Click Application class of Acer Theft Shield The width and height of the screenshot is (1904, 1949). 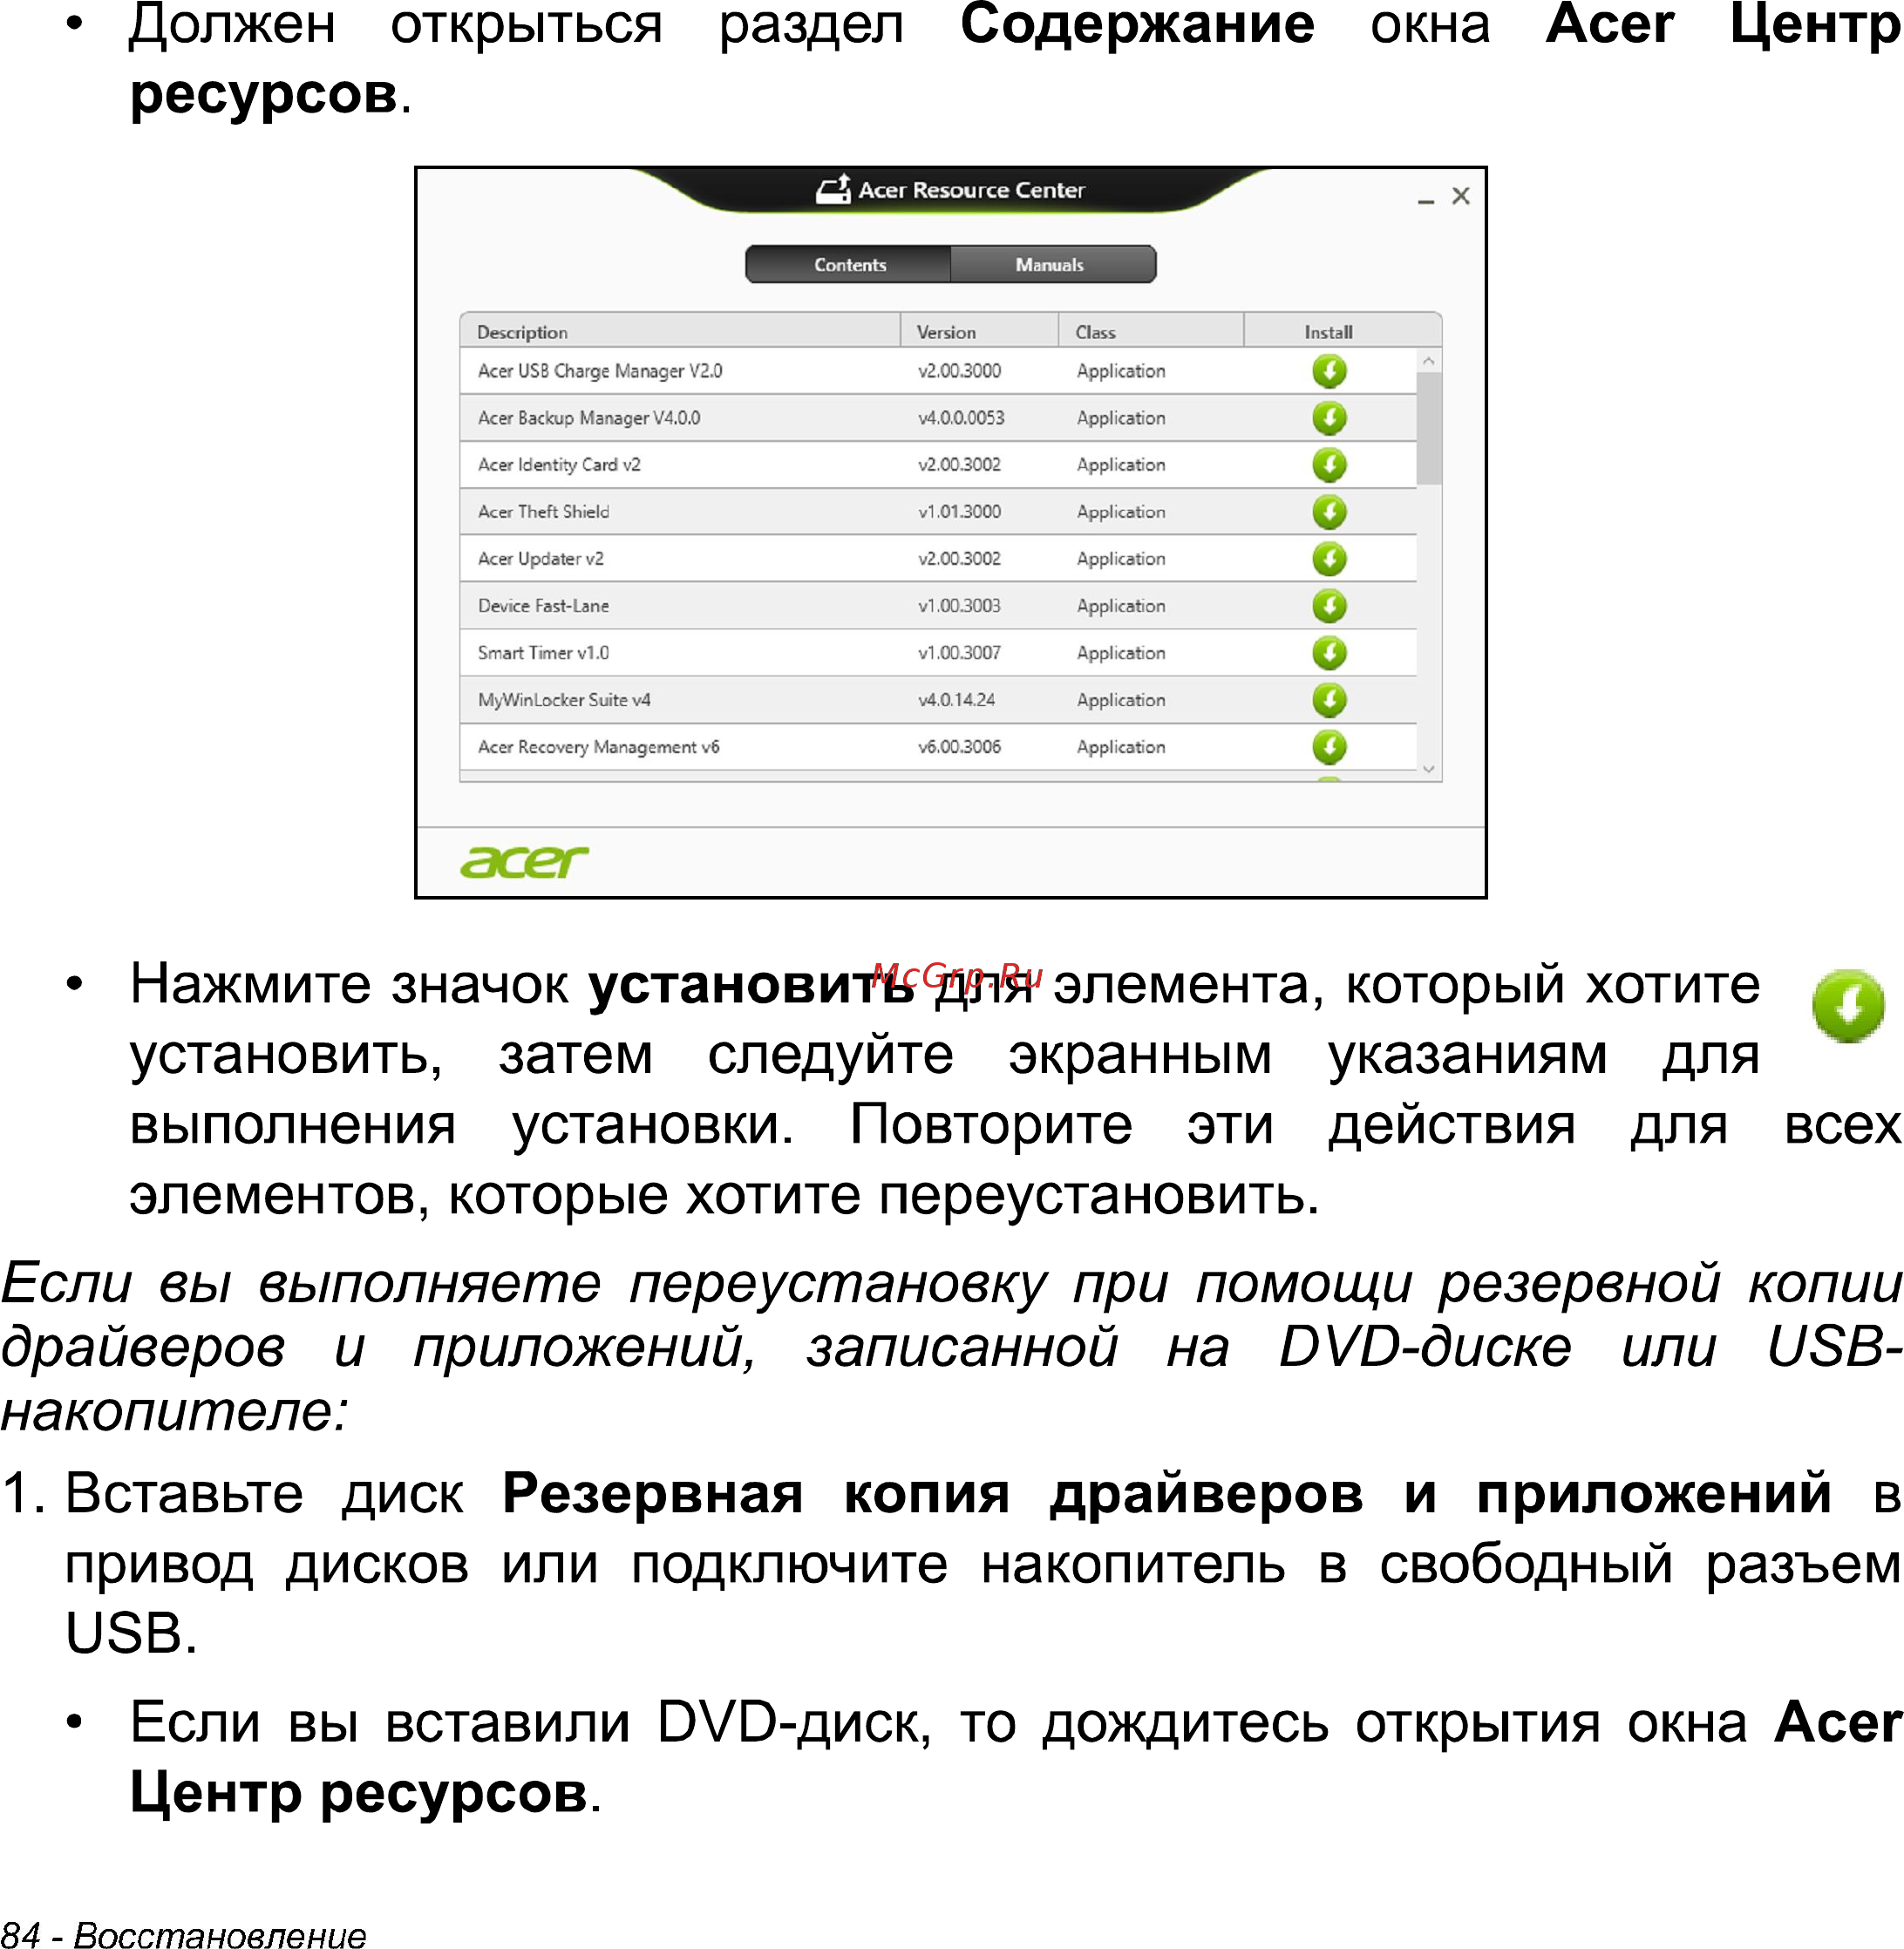(x=1121, y=512)
